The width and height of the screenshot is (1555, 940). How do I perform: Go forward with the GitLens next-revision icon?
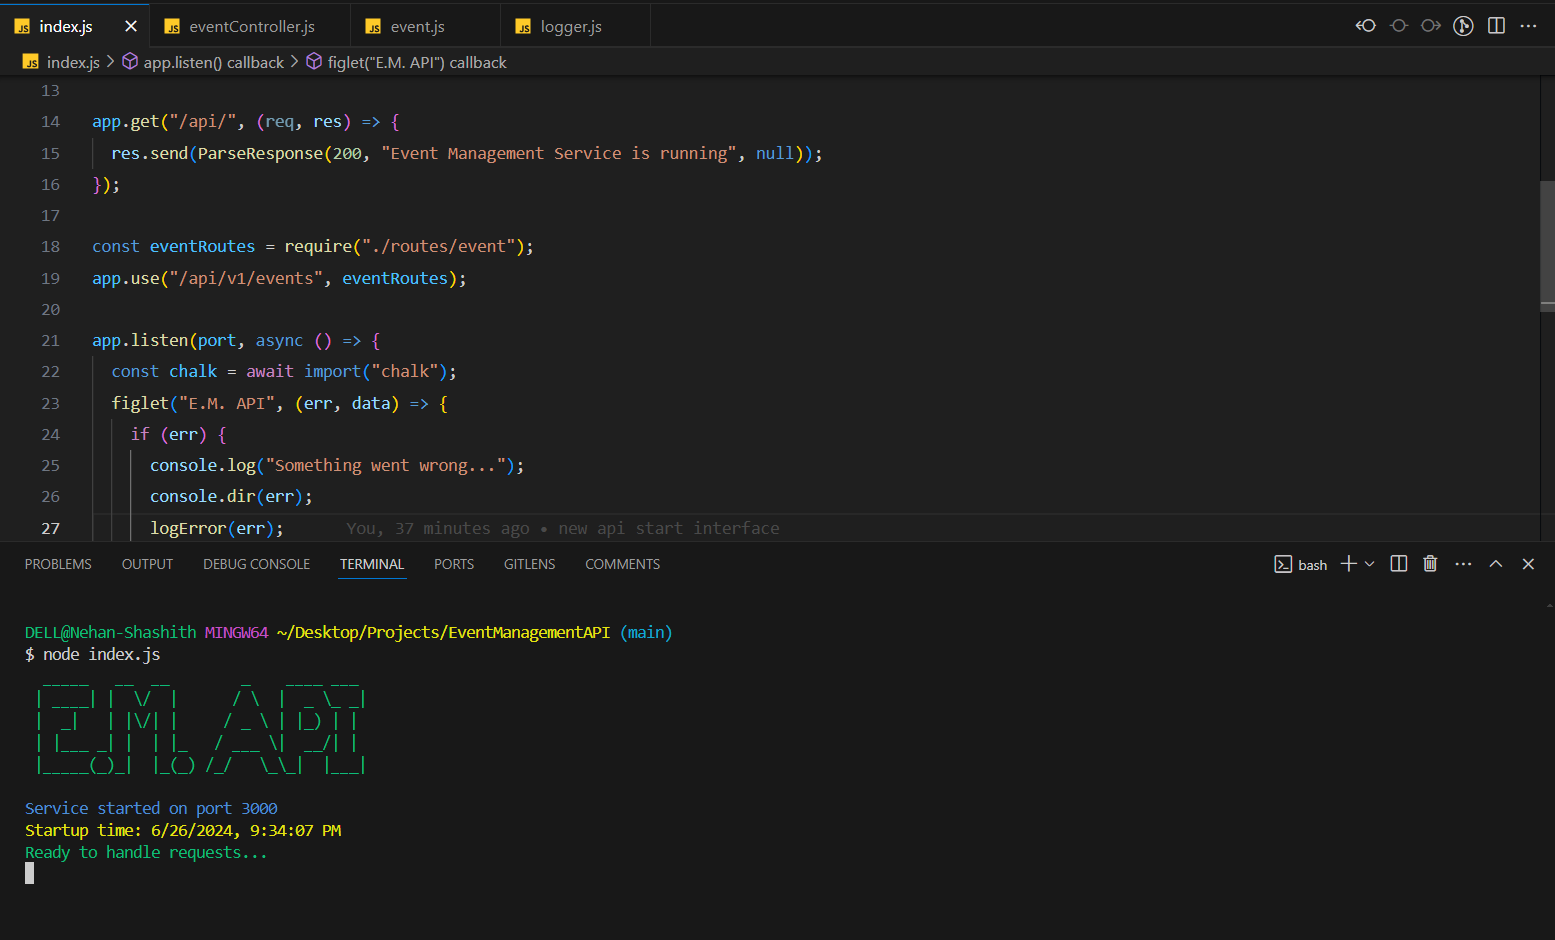click(1431, 26)
